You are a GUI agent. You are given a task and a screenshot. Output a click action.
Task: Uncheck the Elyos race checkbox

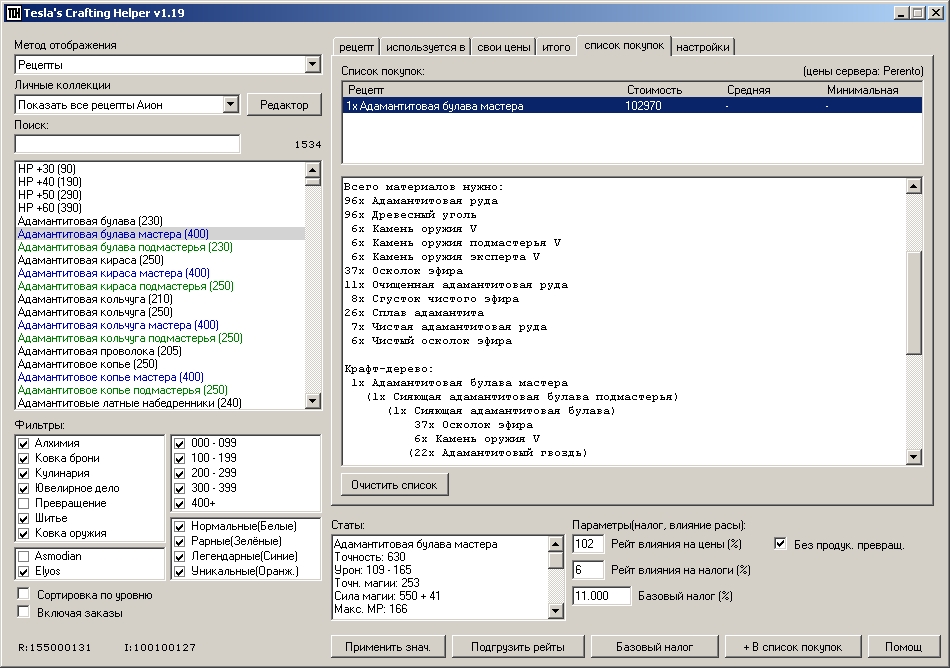[24, 571]
